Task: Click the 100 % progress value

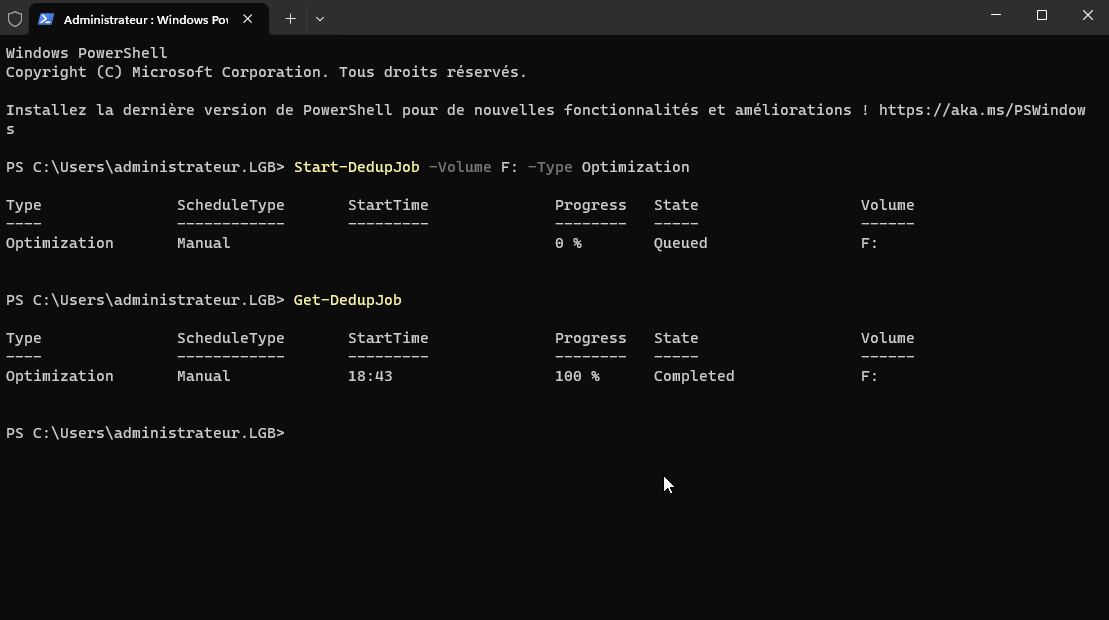Action: click(x=577, y=376)
